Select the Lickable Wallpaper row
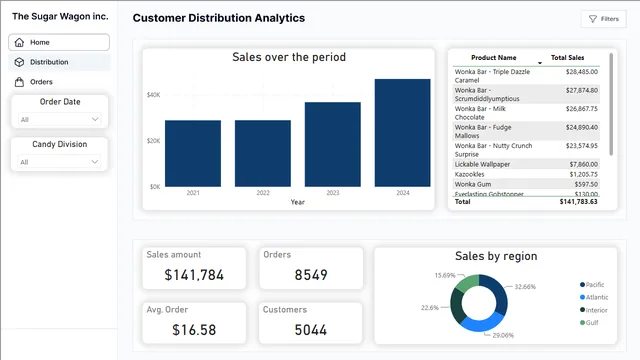The image size is (640, 360). tap(526, 164)
